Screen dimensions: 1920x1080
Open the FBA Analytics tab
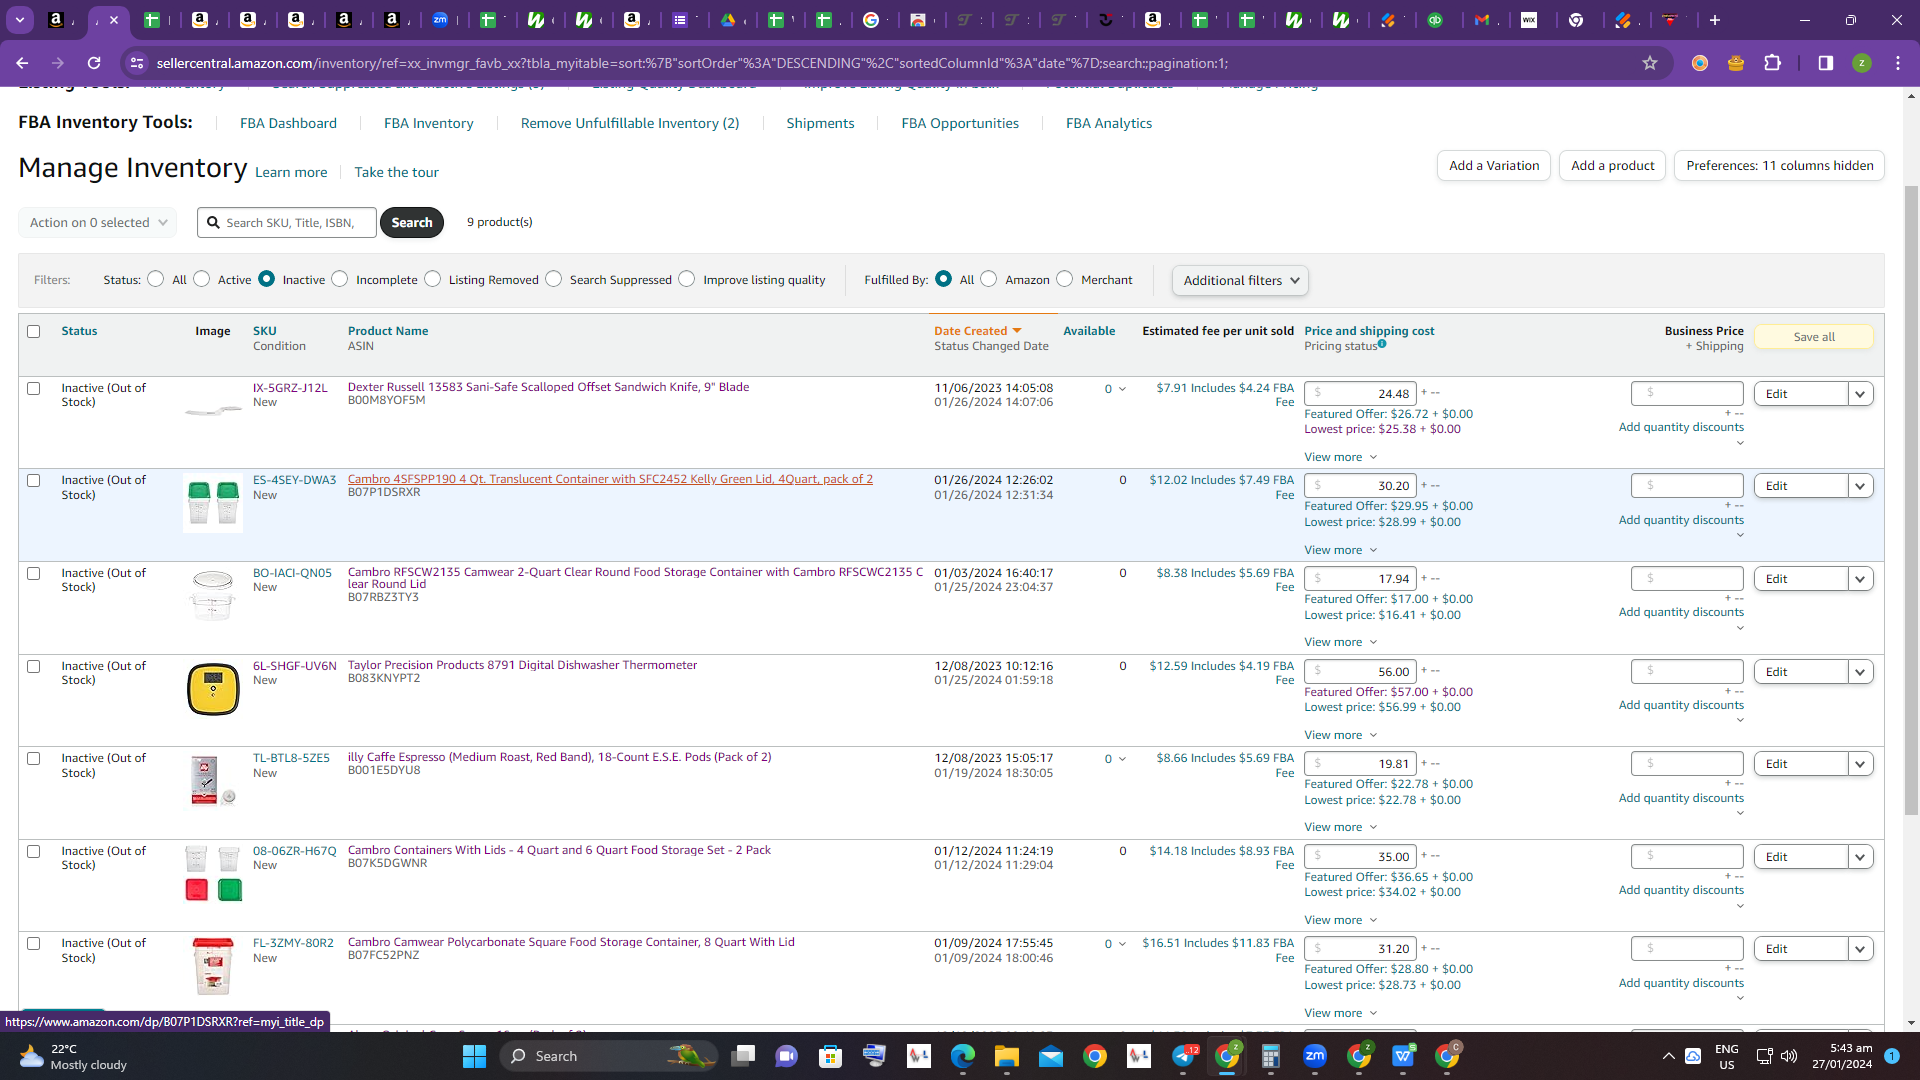pos(1109,123)
